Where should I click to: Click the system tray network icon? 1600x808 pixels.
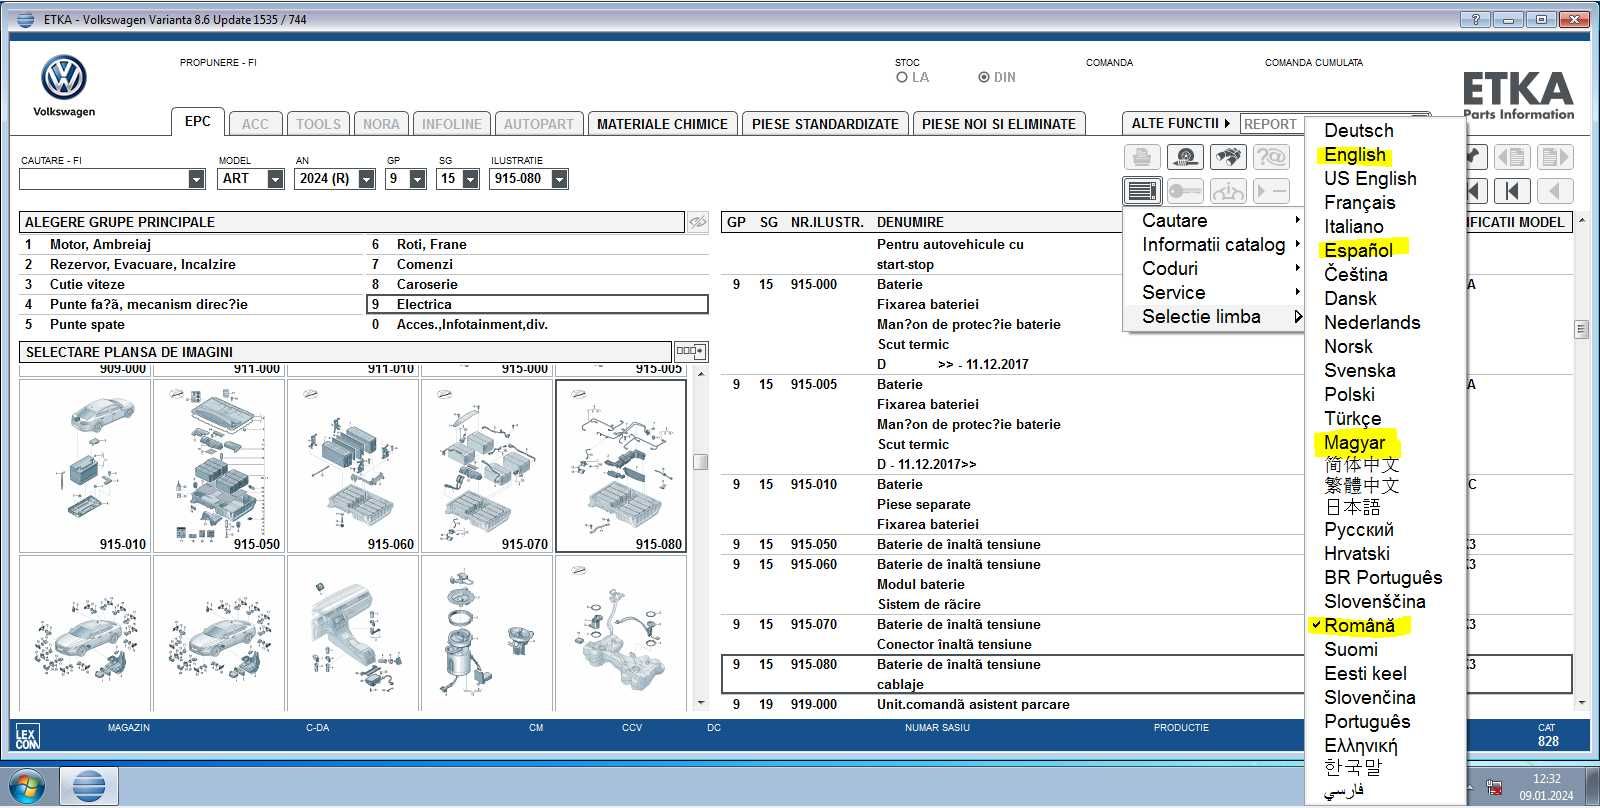click(1494, 787)
